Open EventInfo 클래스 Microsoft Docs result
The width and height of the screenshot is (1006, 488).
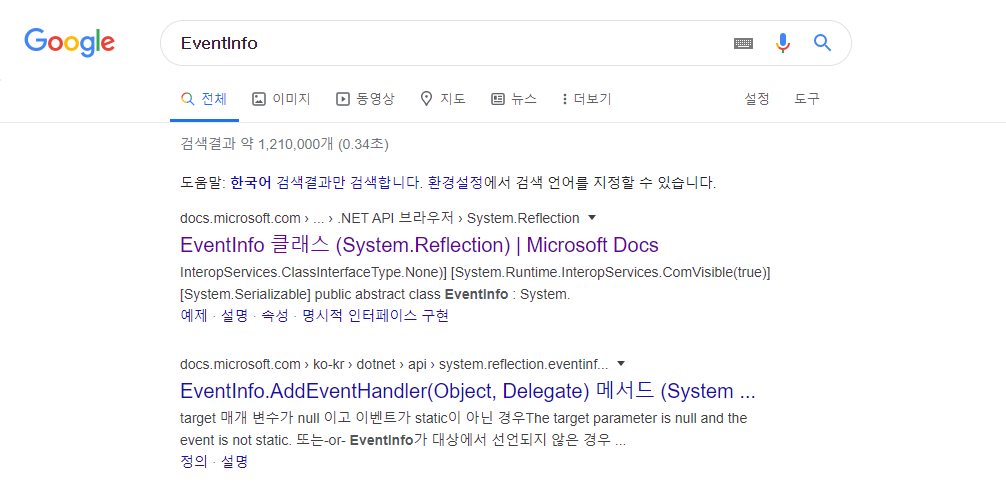(420, 245)
